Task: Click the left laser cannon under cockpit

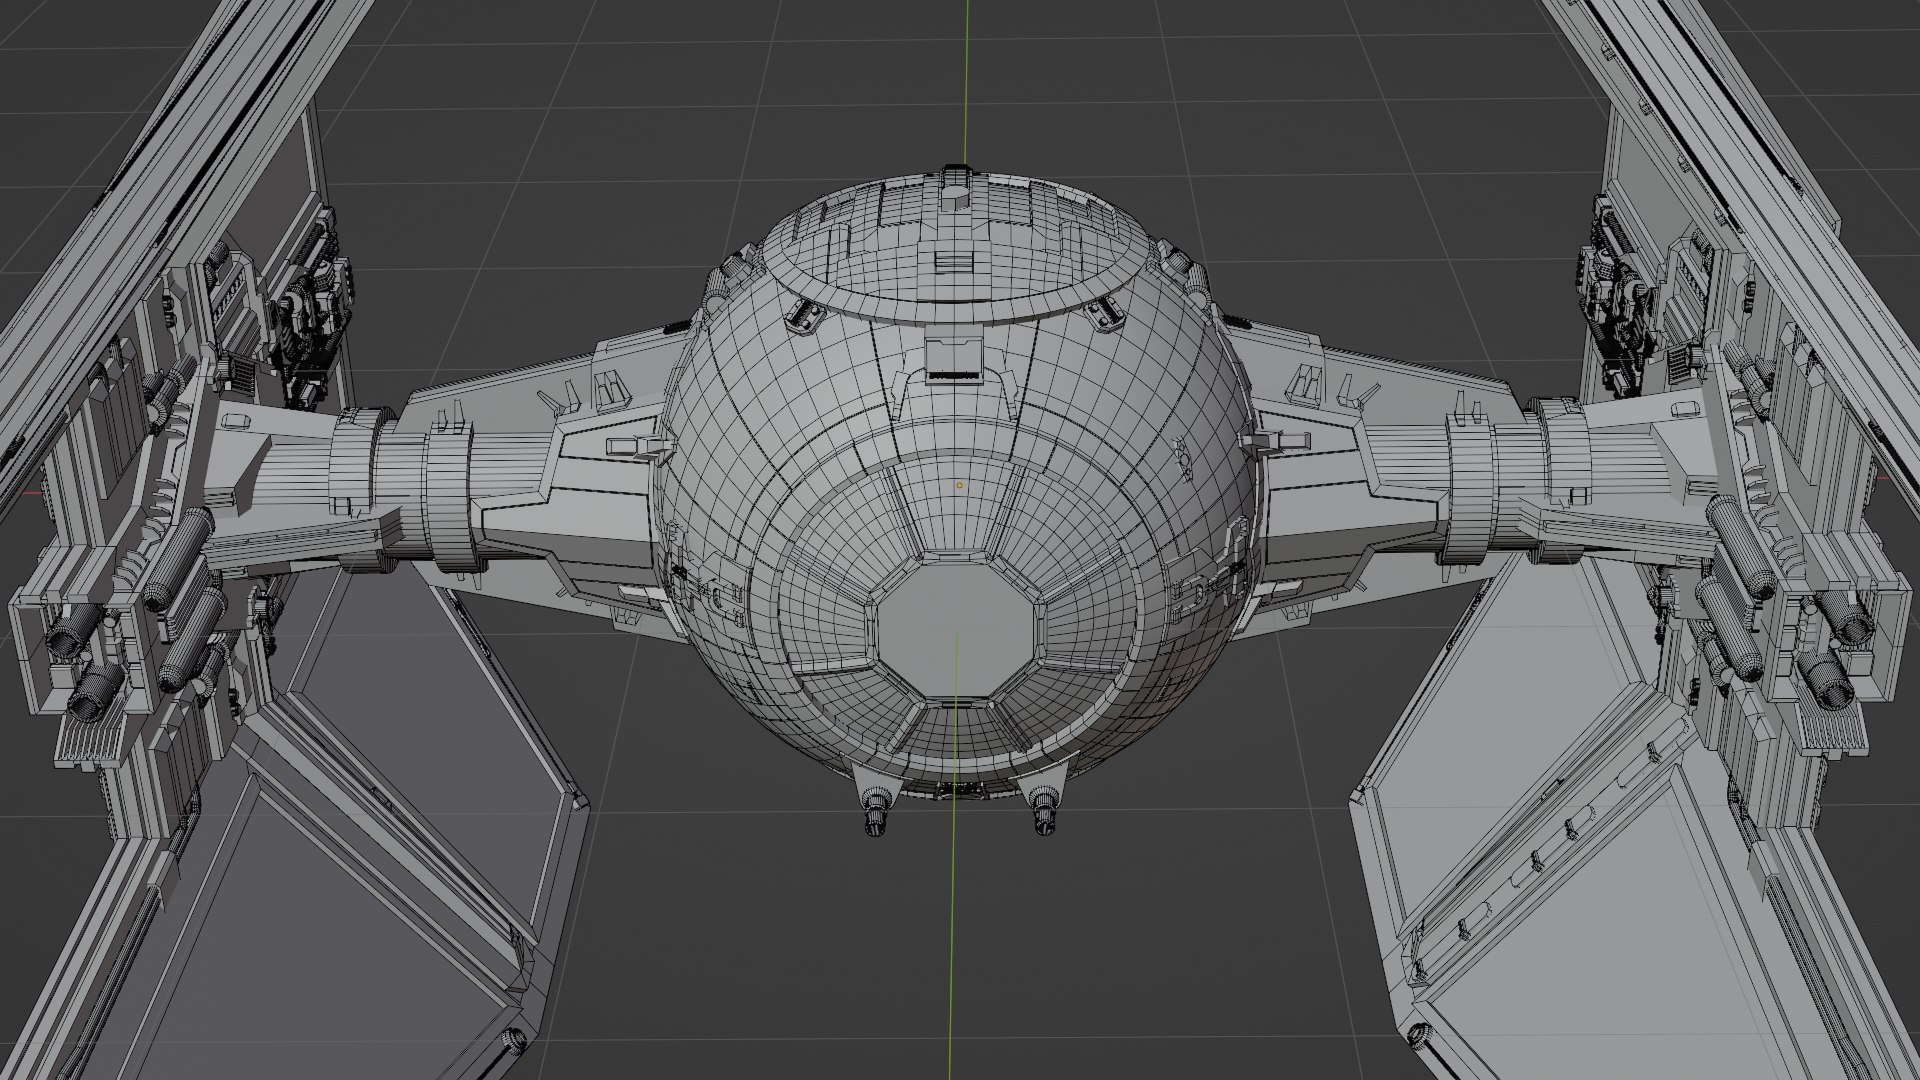Action: tap(874, 808)
